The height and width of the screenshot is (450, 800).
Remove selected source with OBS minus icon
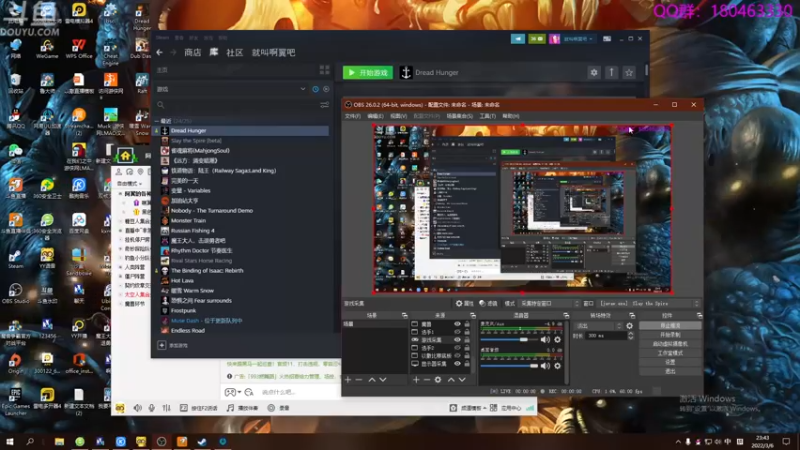pos(427,380)
